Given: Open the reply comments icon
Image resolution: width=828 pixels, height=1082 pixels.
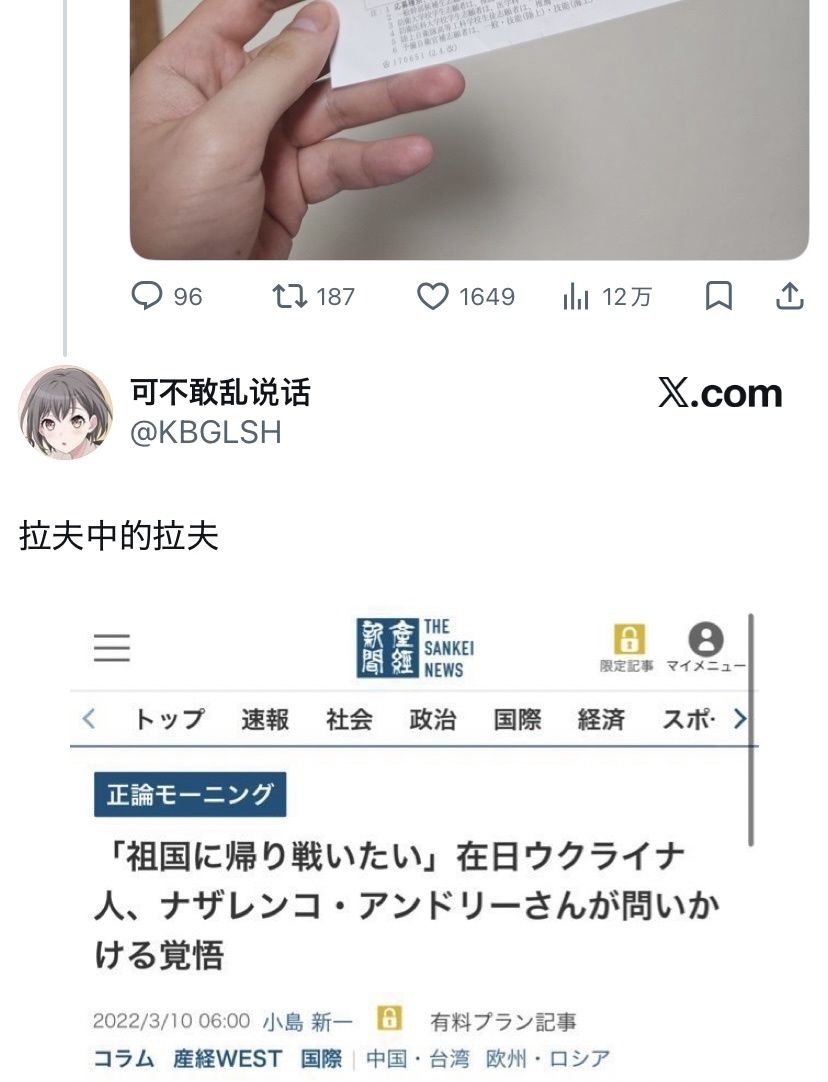Looking at the screenshot, I should tap(147, 297).
